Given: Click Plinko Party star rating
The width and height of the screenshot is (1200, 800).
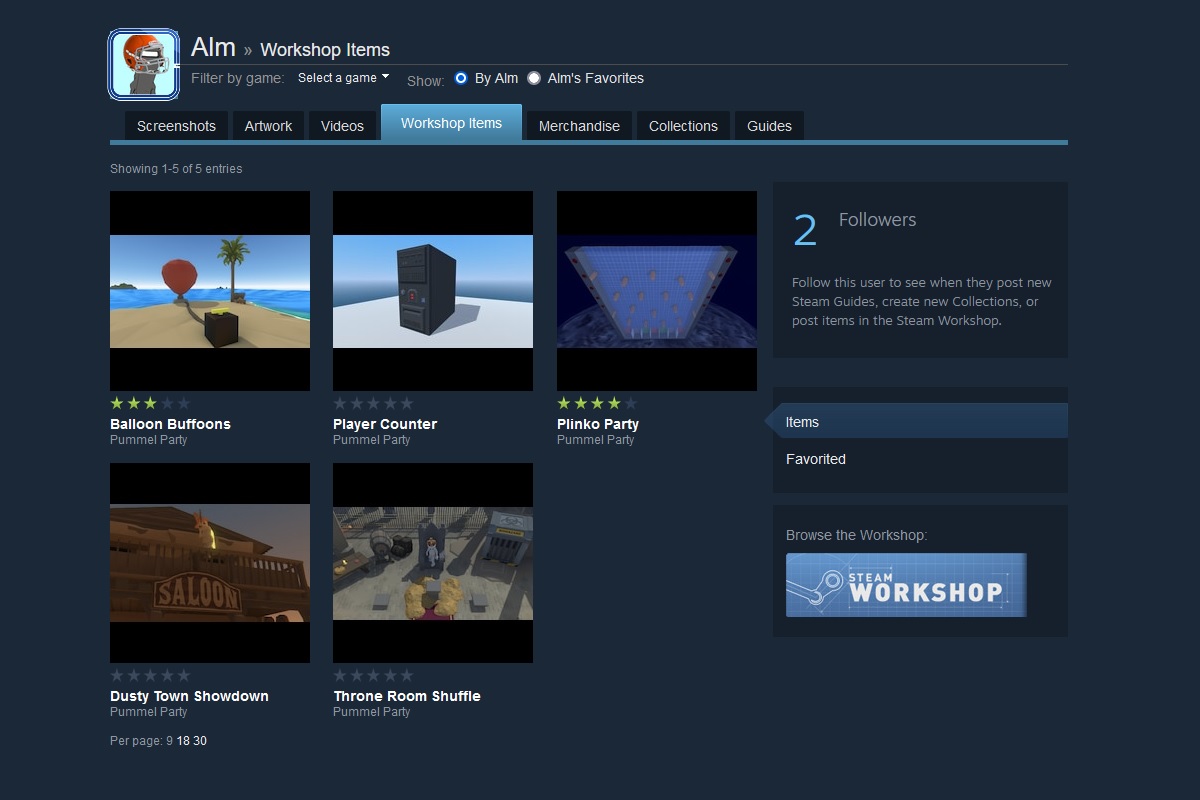Looking at the screenshot, I should click(597, 404).
